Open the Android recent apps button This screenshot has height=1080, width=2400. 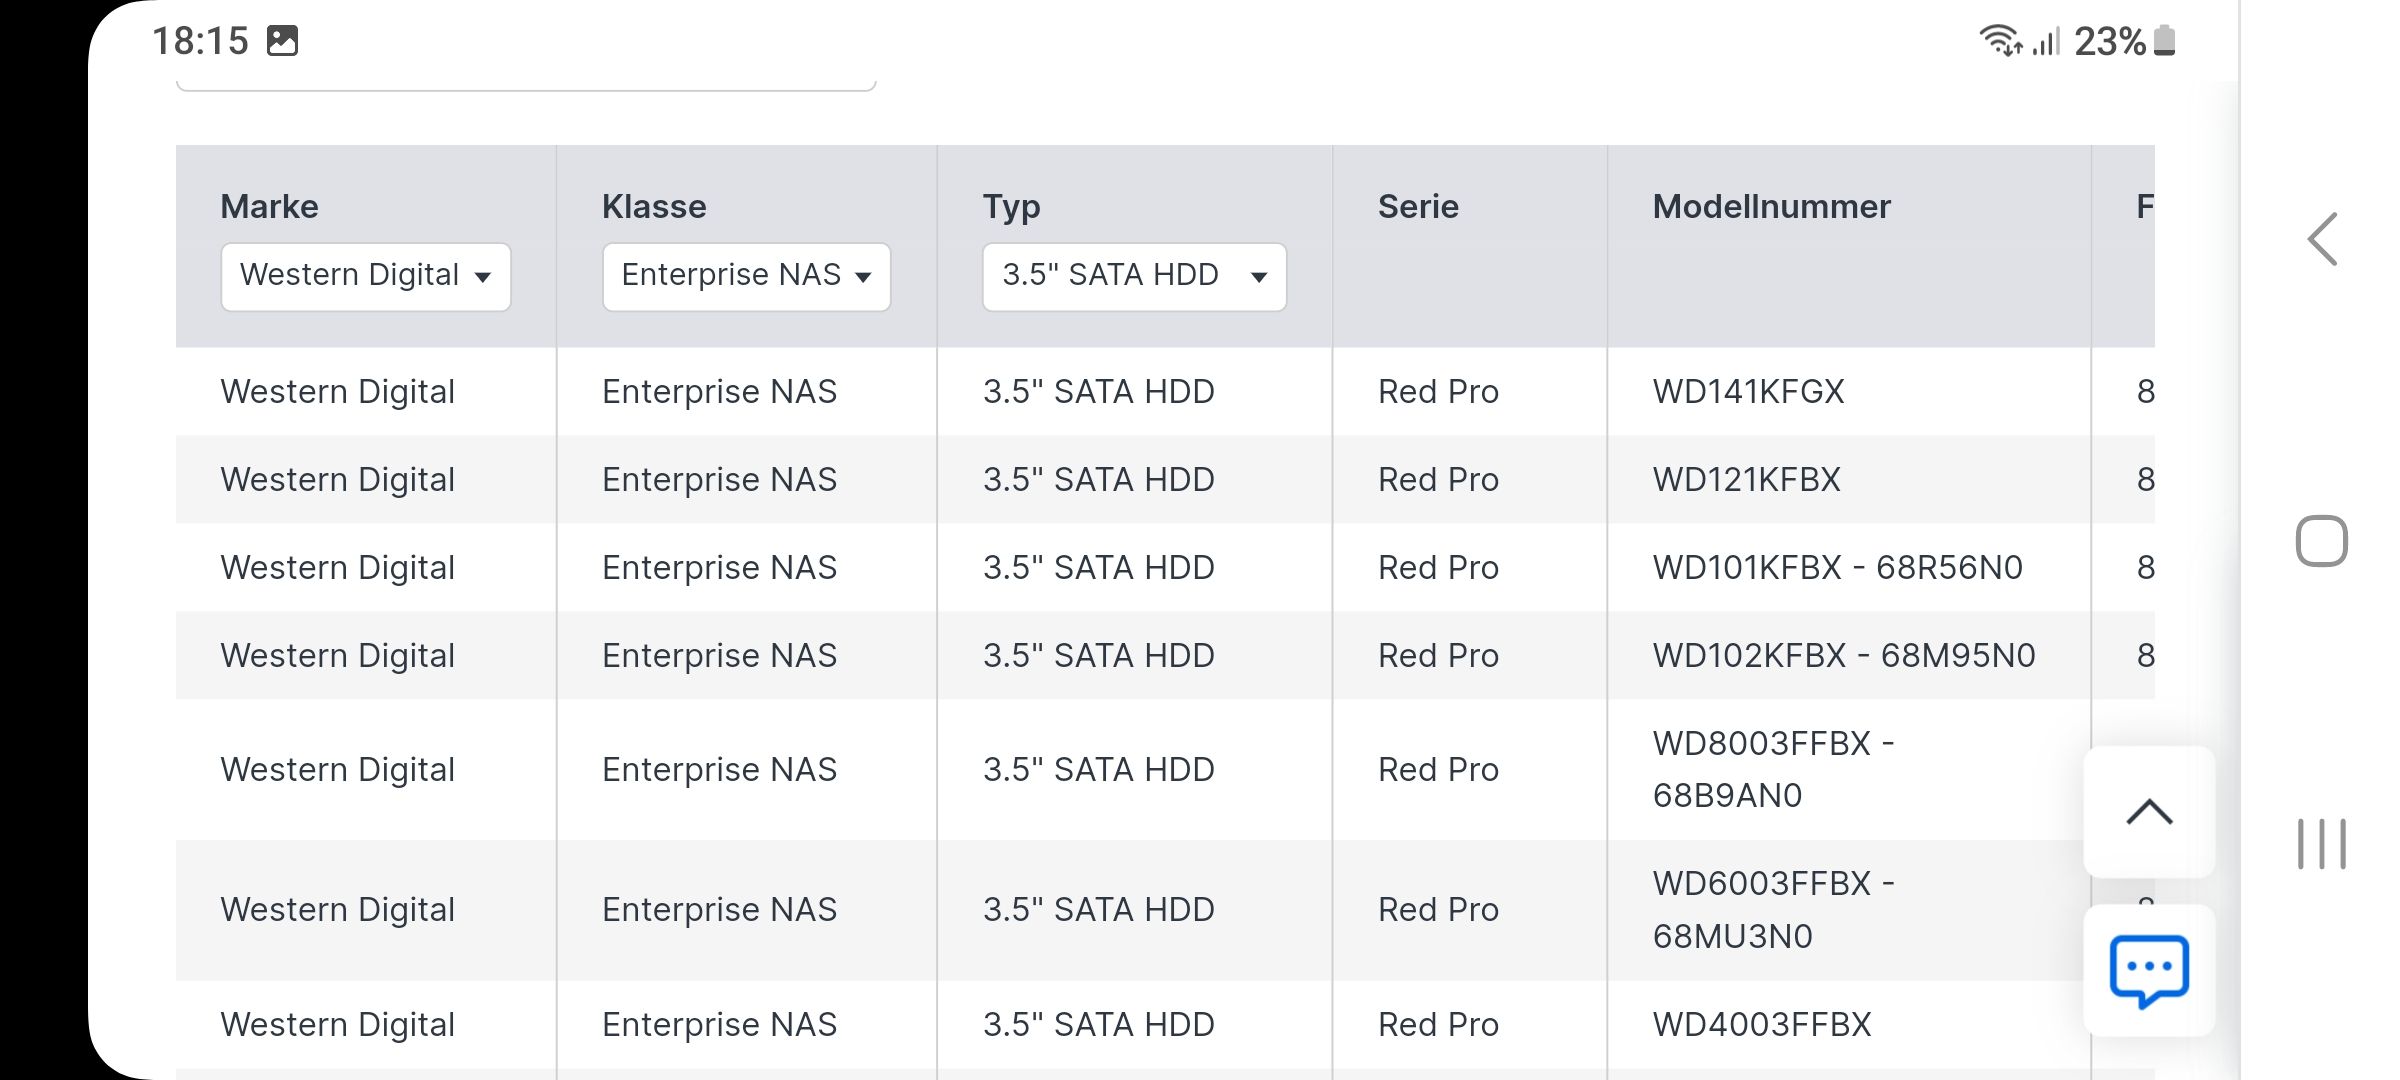pyautogui.click(x=2321, y=843)
